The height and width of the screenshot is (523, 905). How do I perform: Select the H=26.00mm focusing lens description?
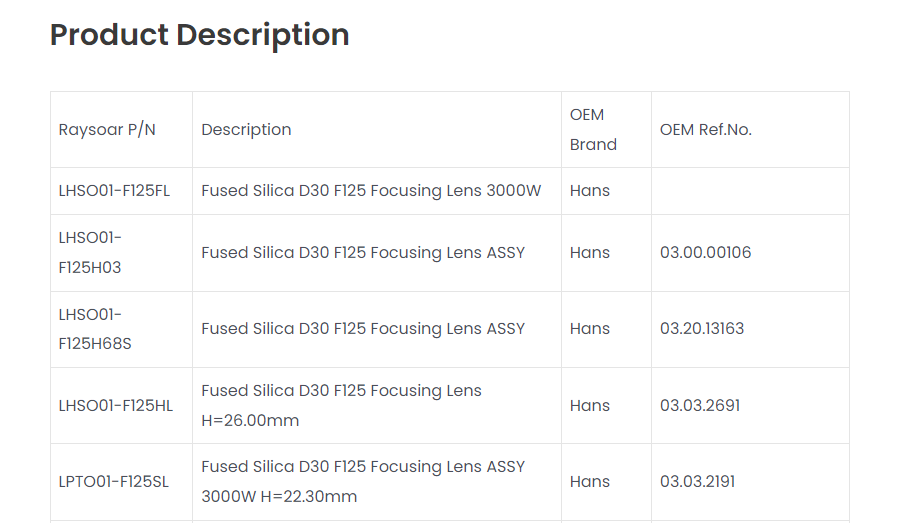coord(341,406)
